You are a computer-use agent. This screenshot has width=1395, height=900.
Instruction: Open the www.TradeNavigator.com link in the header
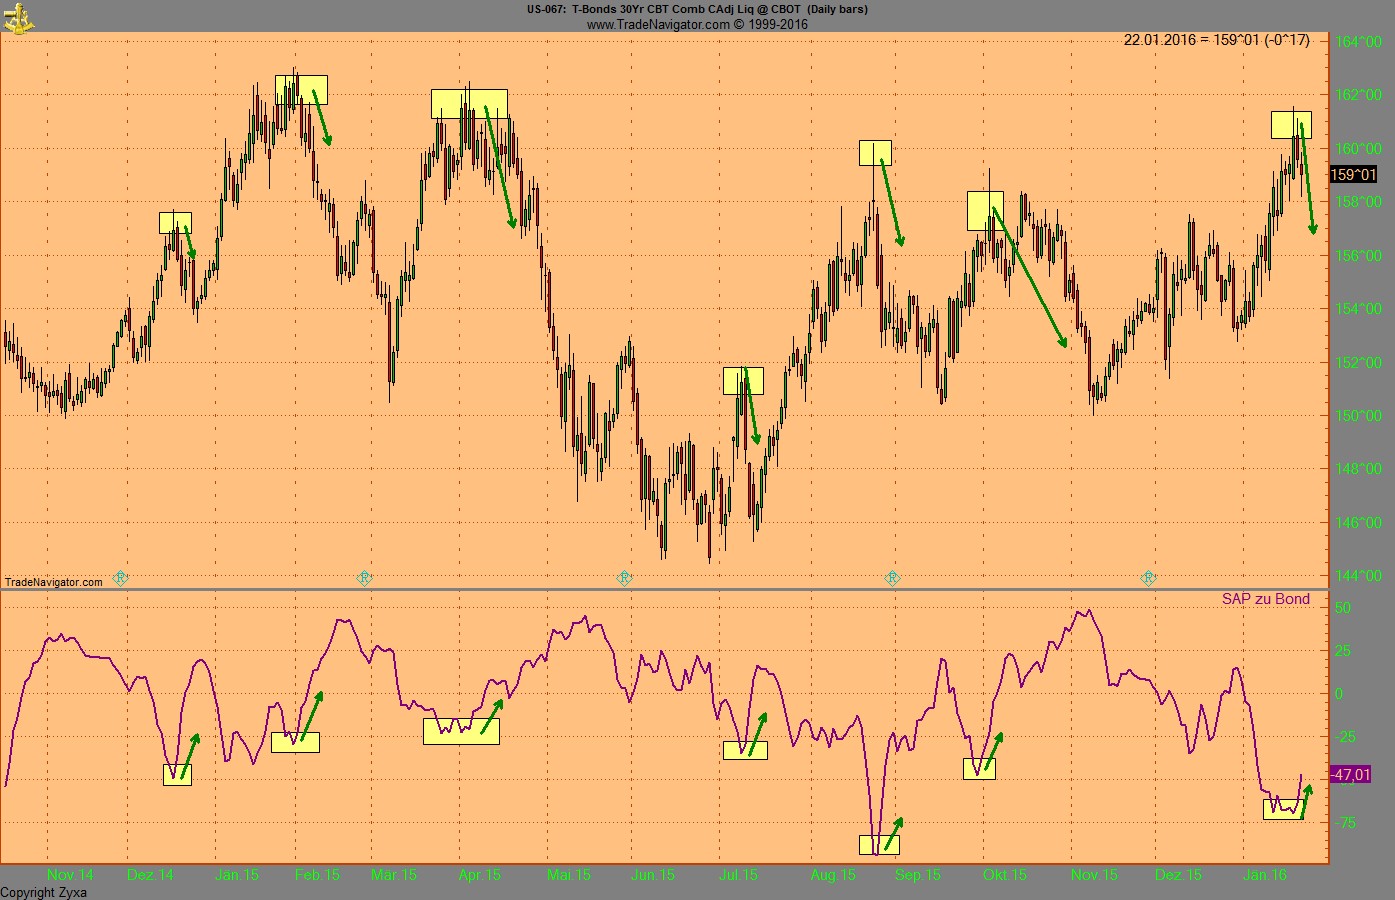tap(659, 23)
